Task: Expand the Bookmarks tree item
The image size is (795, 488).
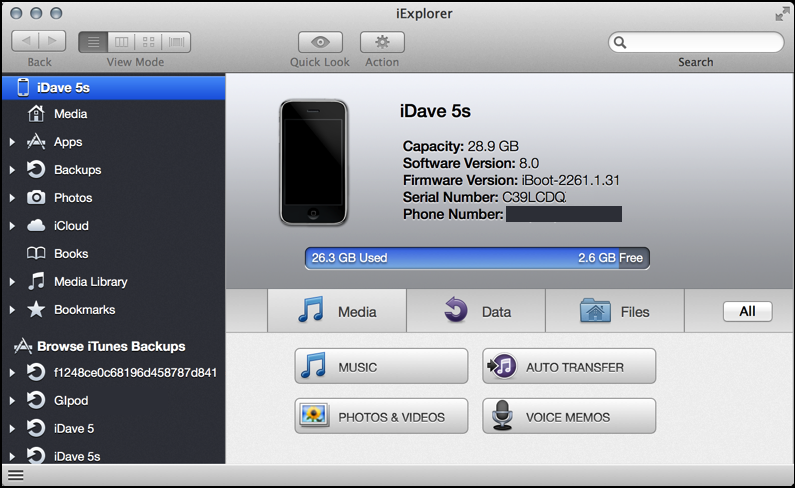Action: [x=12, y=309]
